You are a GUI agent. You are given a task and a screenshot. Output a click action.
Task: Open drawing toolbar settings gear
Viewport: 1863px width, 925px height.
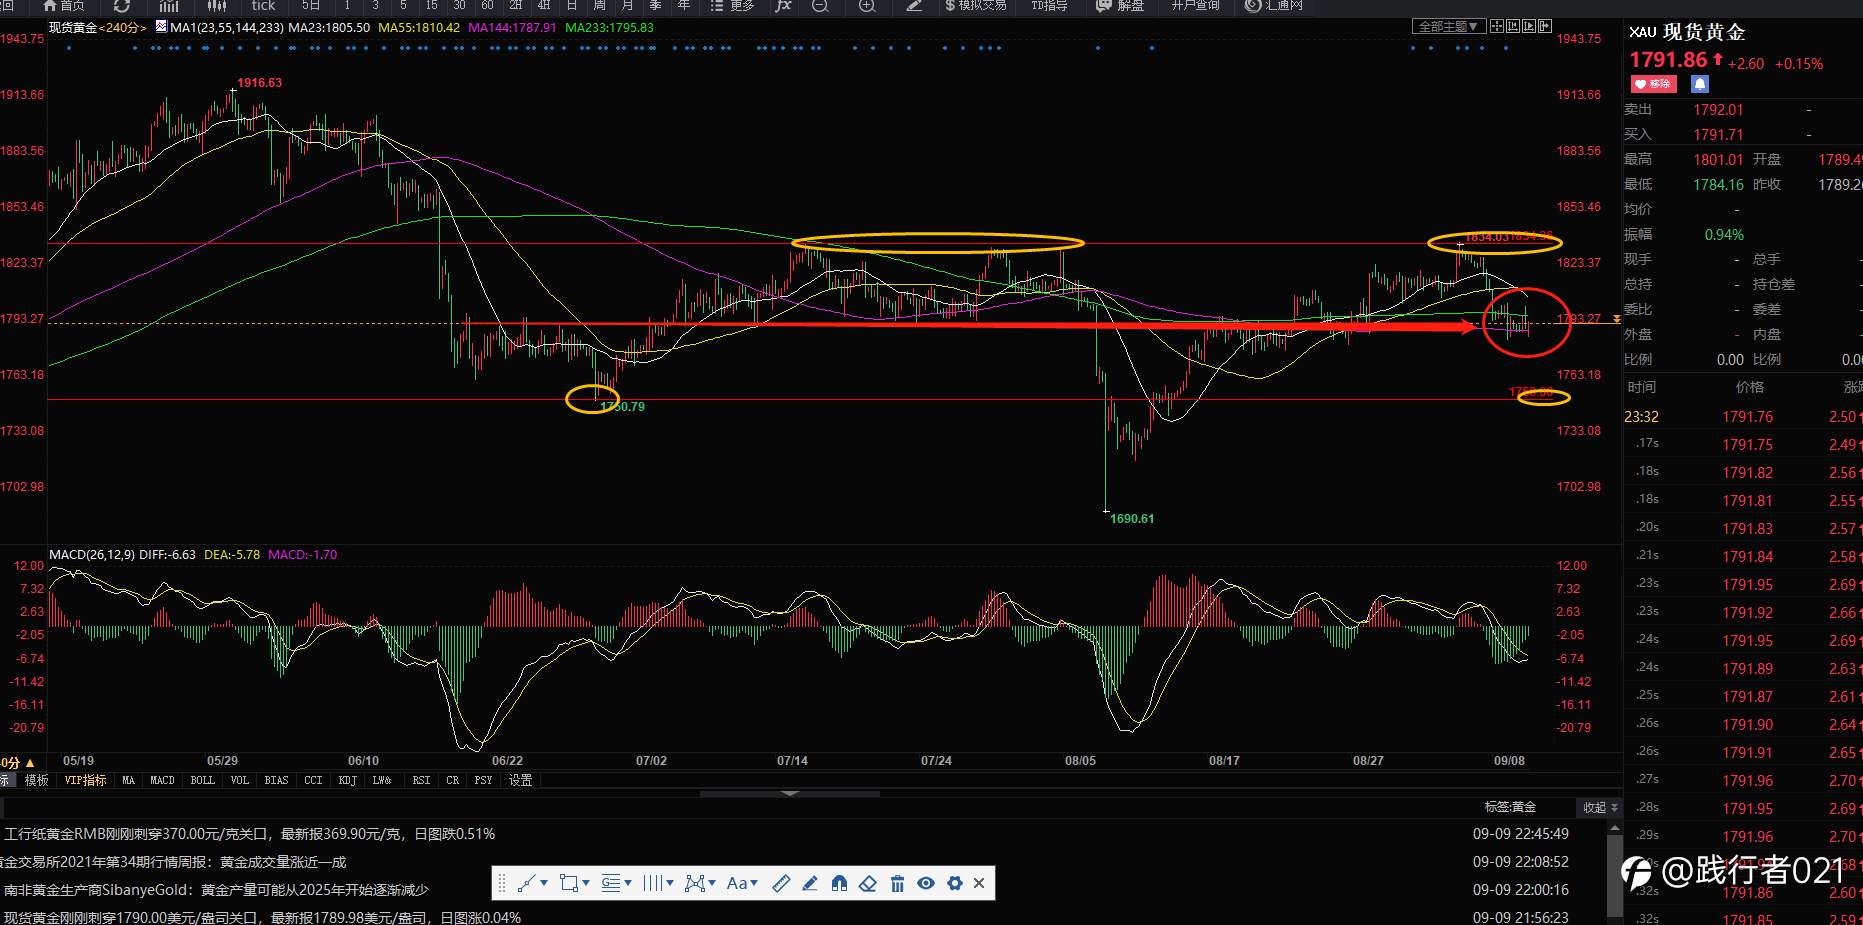954,883
